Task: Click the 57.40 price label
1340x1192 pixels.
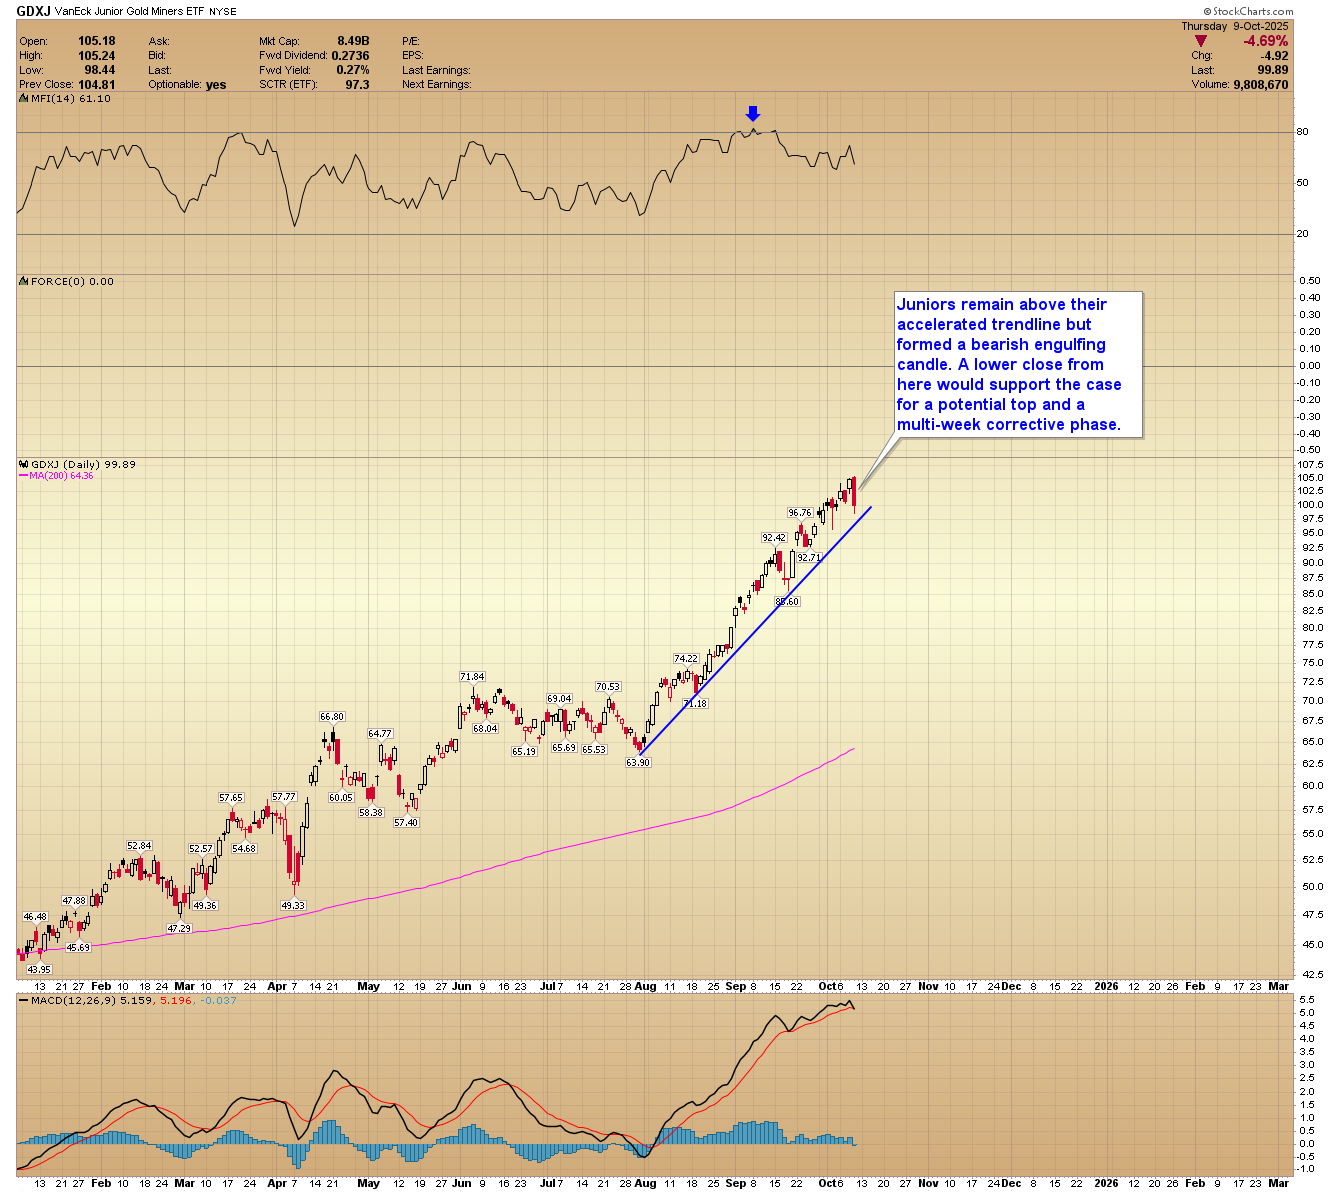Action: pyautogui.click(x=406, y=823)
